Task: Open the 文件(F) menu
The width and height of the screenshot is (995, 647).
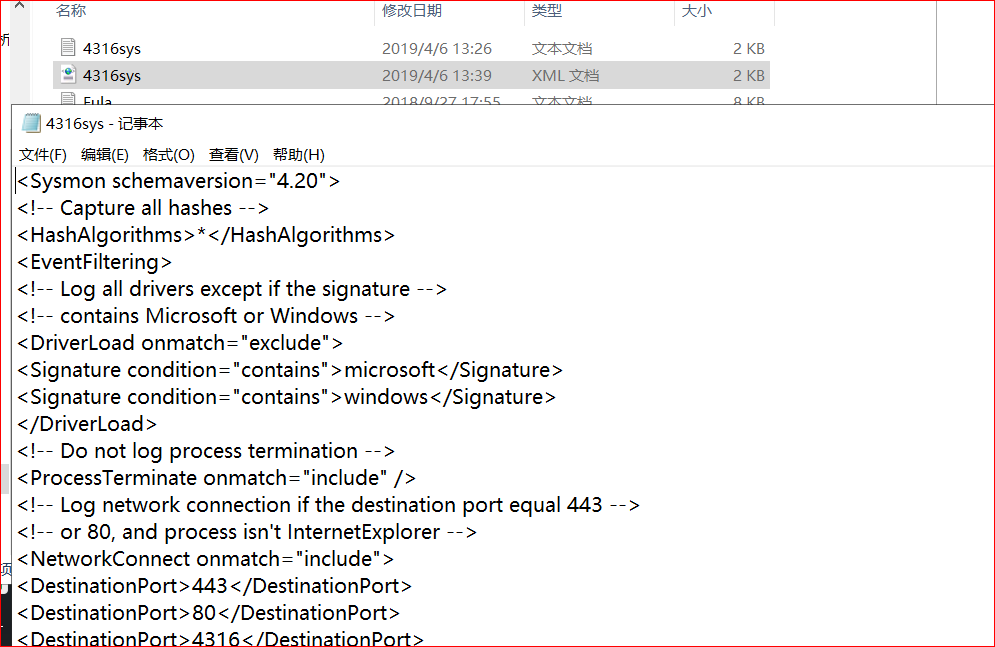Action: tap(43, 155)
